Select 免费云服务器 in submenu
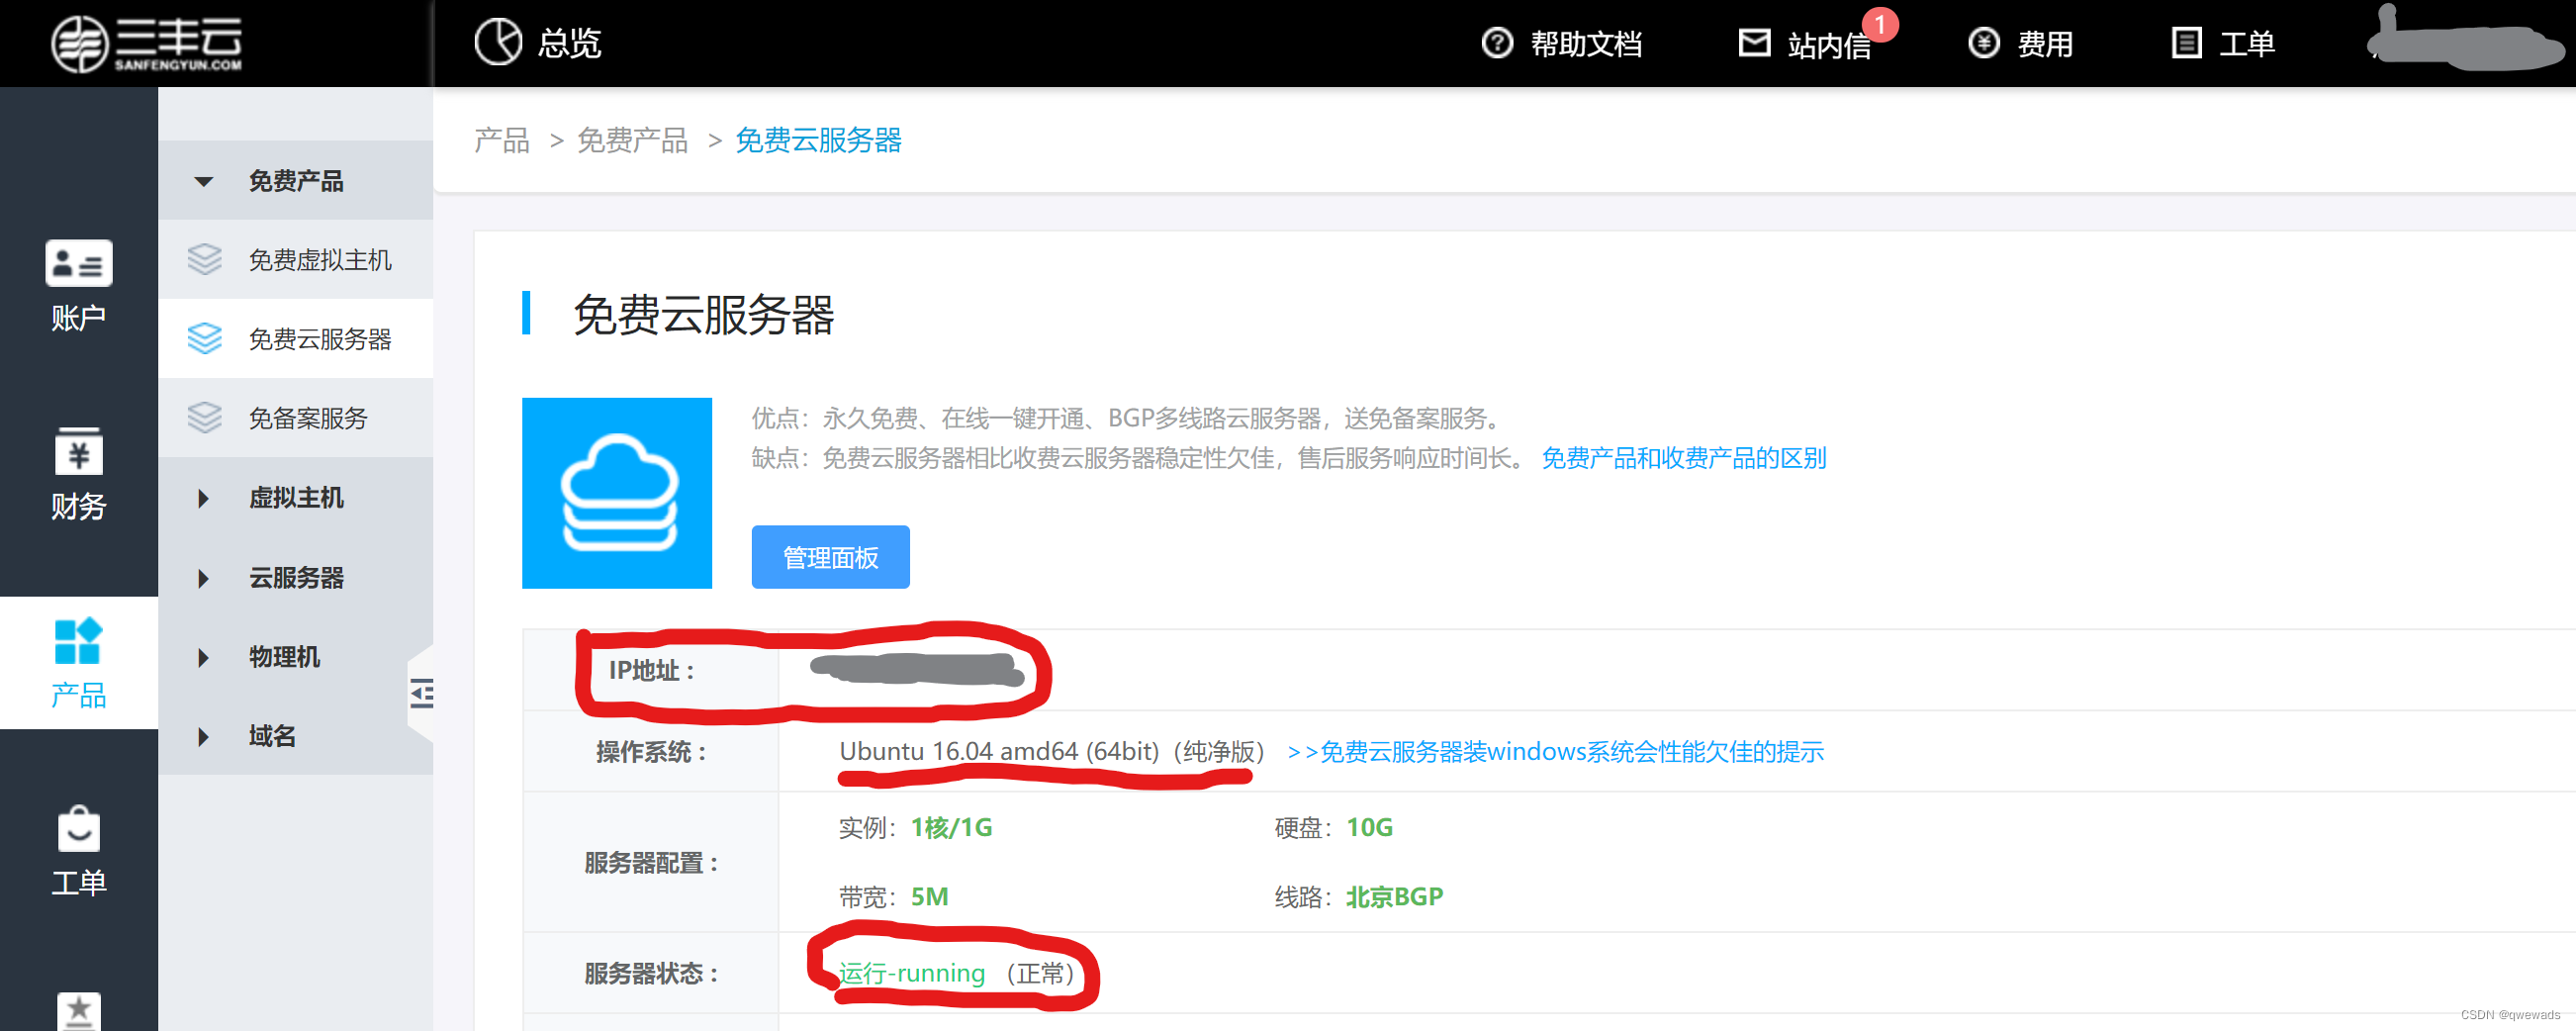 [320, 339]
